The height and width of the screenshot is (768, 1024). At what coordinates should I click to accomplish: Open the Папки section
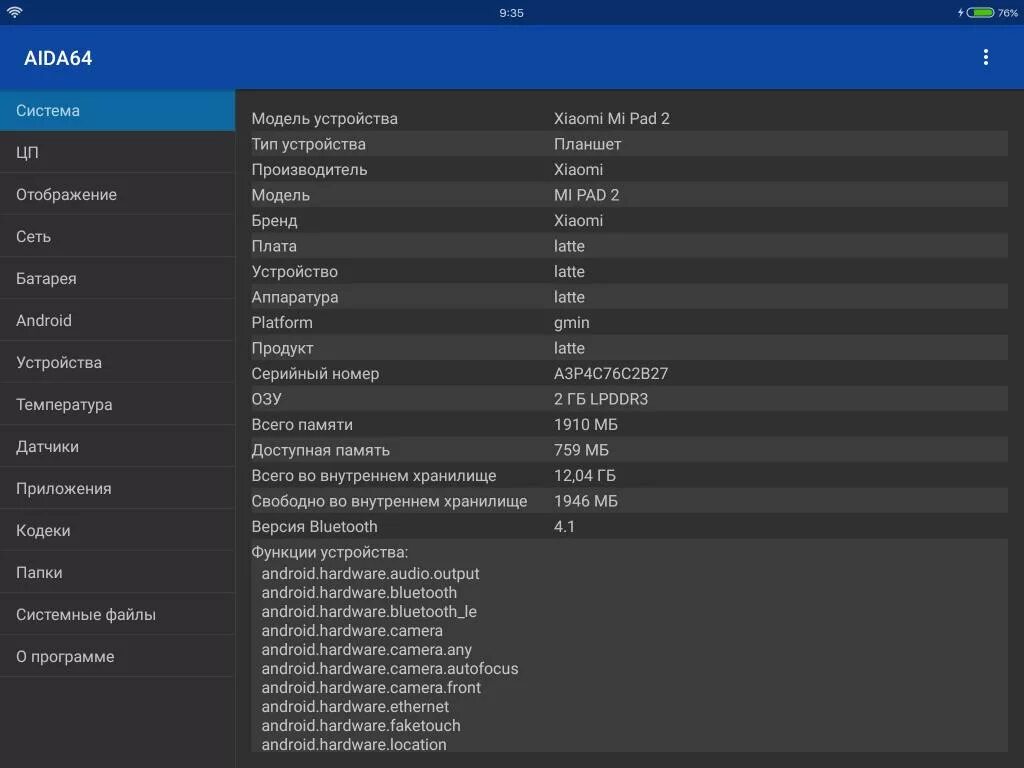(x=118, y=572)
